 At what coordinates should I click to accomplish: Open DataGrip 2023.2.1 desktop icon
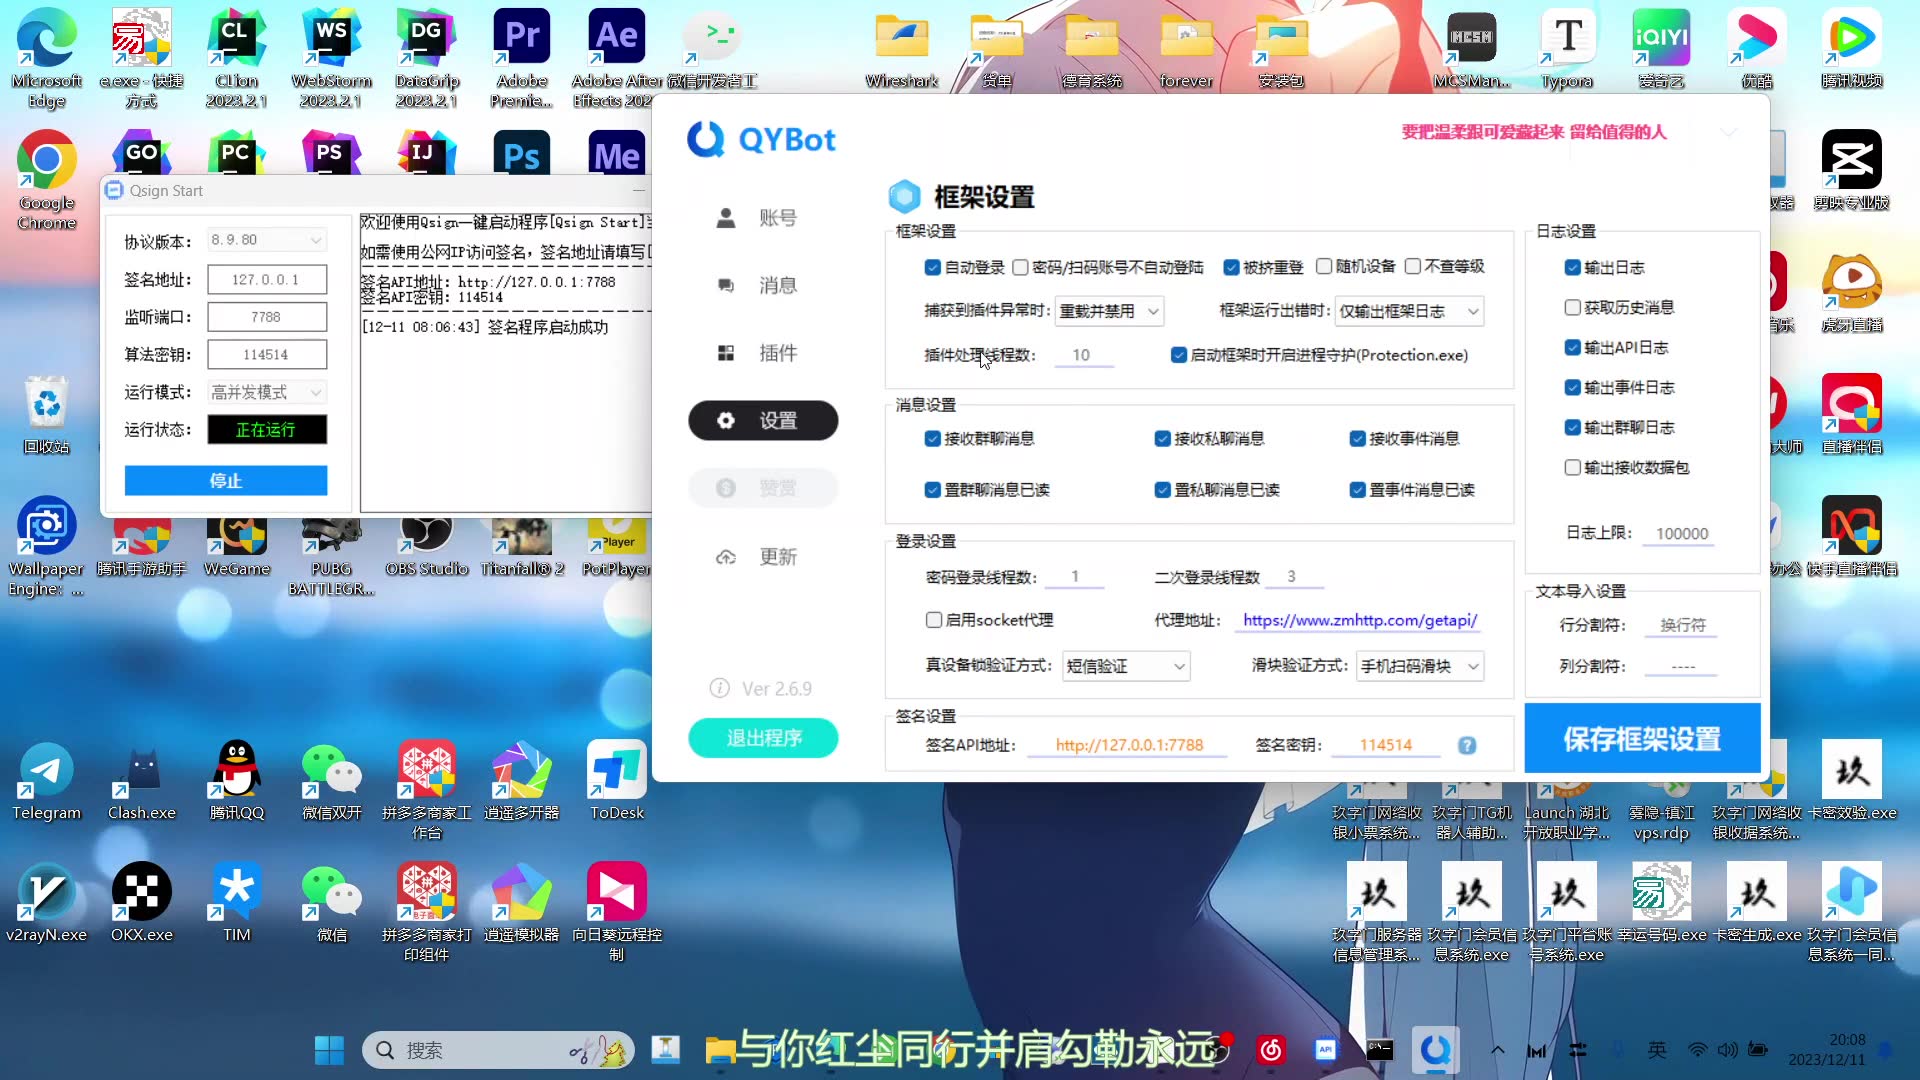coord(427,58)
